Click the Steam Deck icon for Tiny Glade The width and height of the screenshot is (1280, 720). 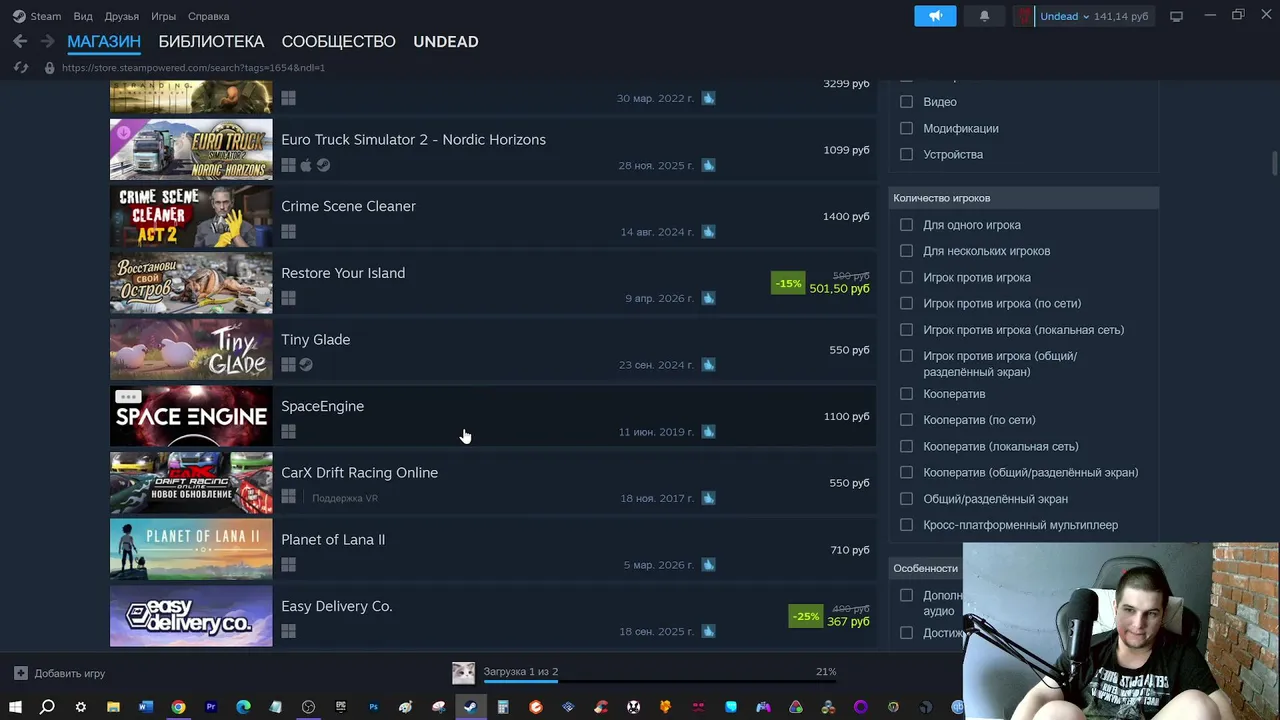click(x=306, y=365)
